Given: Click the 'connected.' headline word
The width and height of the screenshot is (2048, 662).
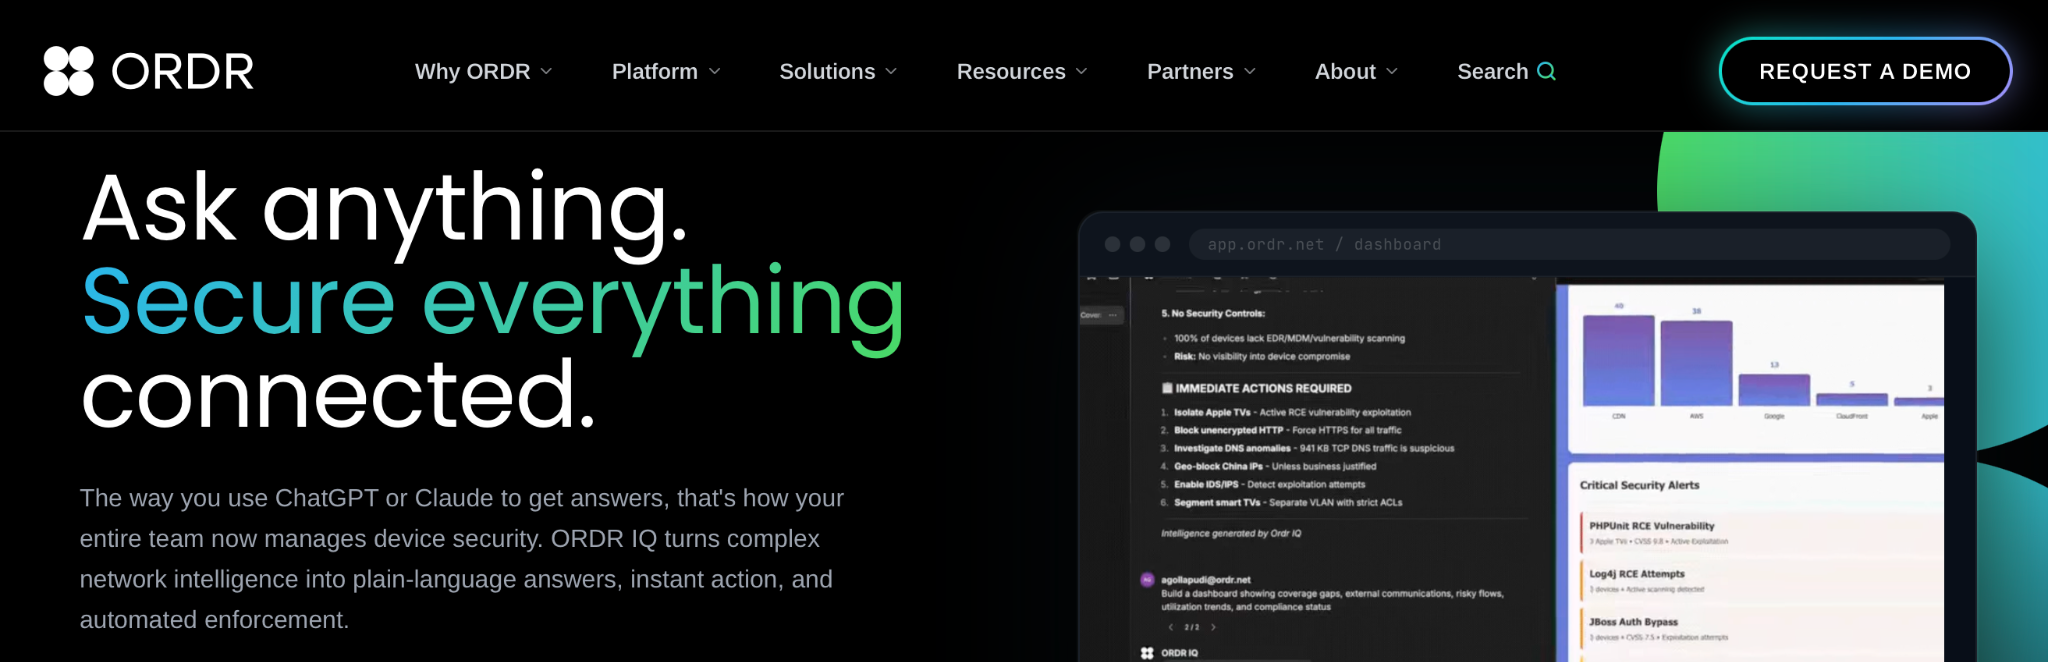Looking at the screenshot, I should (338, 395).
